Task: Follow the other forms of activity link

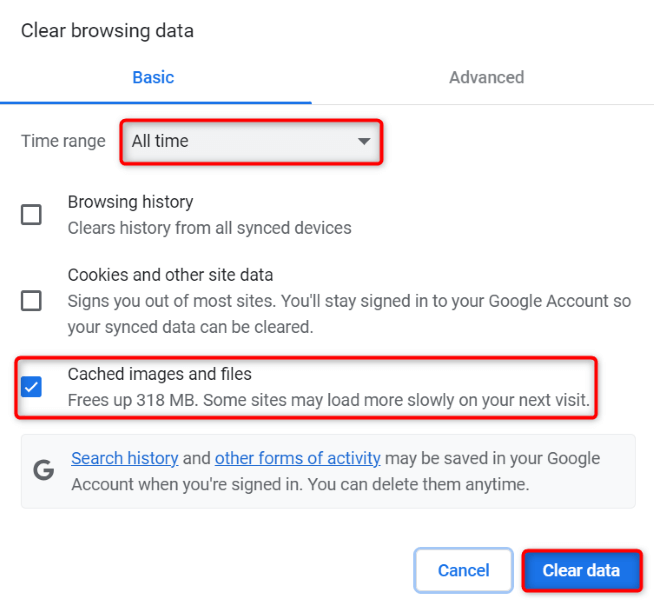Action: tap(297, 458)
